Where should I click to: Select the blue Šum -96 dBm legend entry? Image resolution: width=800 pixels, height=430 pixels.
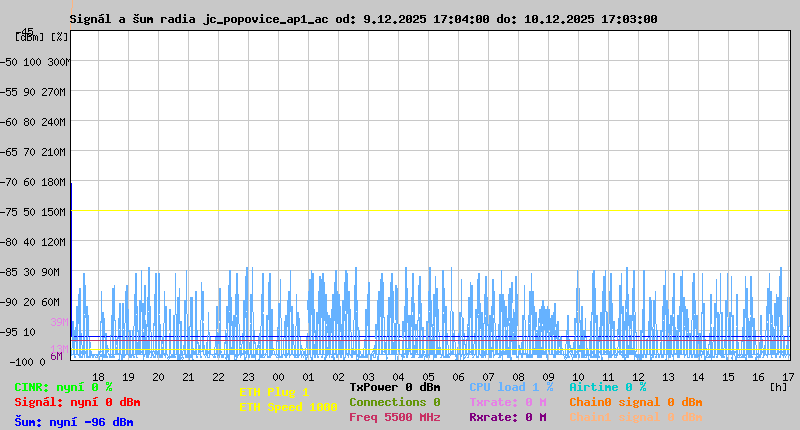[x=74, y=422]
